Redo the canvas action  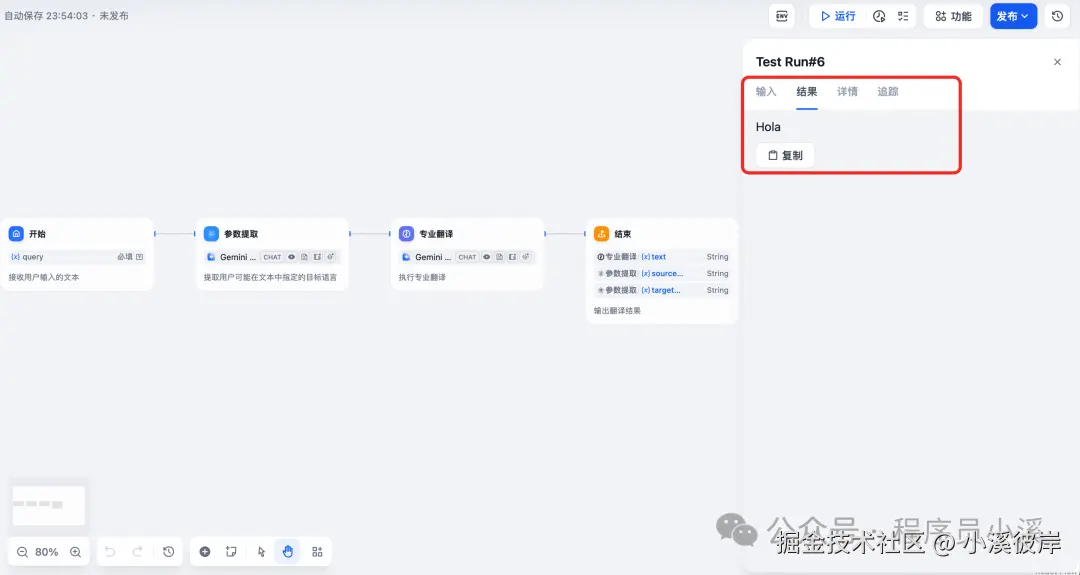click(x=137, y=552)
